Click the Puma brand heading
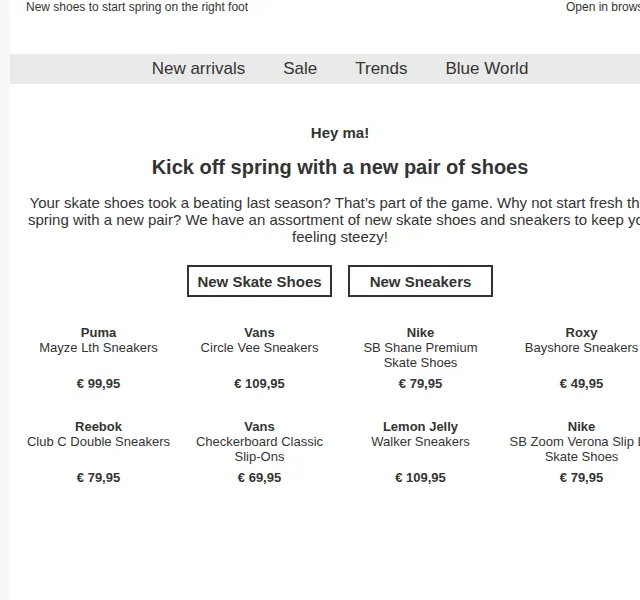The height and width of the screenshot is (600, 640). 98,333
